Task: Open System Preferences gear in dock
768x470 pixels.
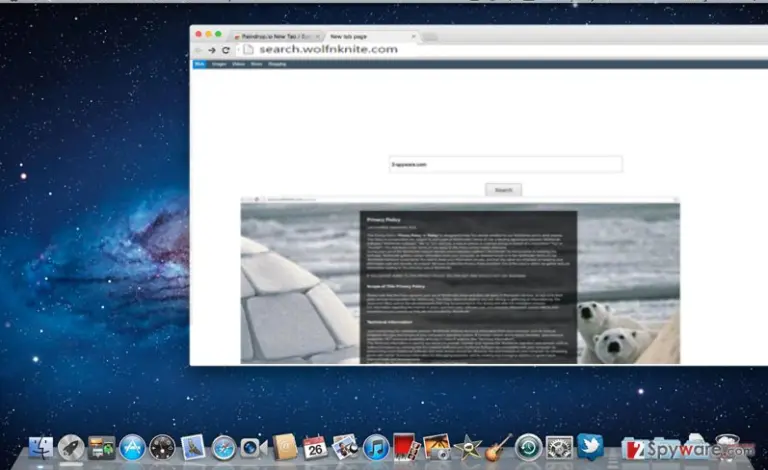Action: pyautogui.click(x=559, y=447)
